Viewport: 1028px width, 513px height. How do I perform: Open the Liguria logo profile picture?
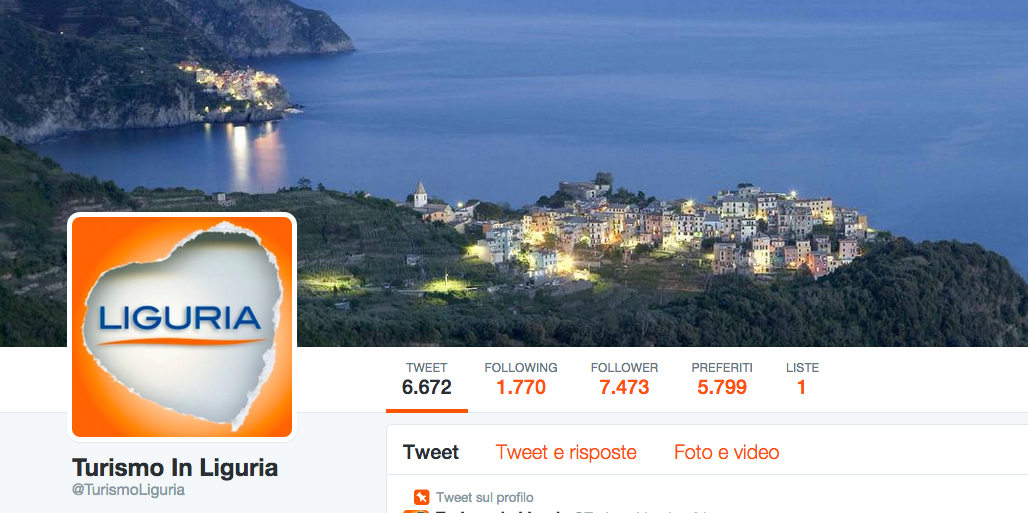pyautogui.click(x=182, y=327)
